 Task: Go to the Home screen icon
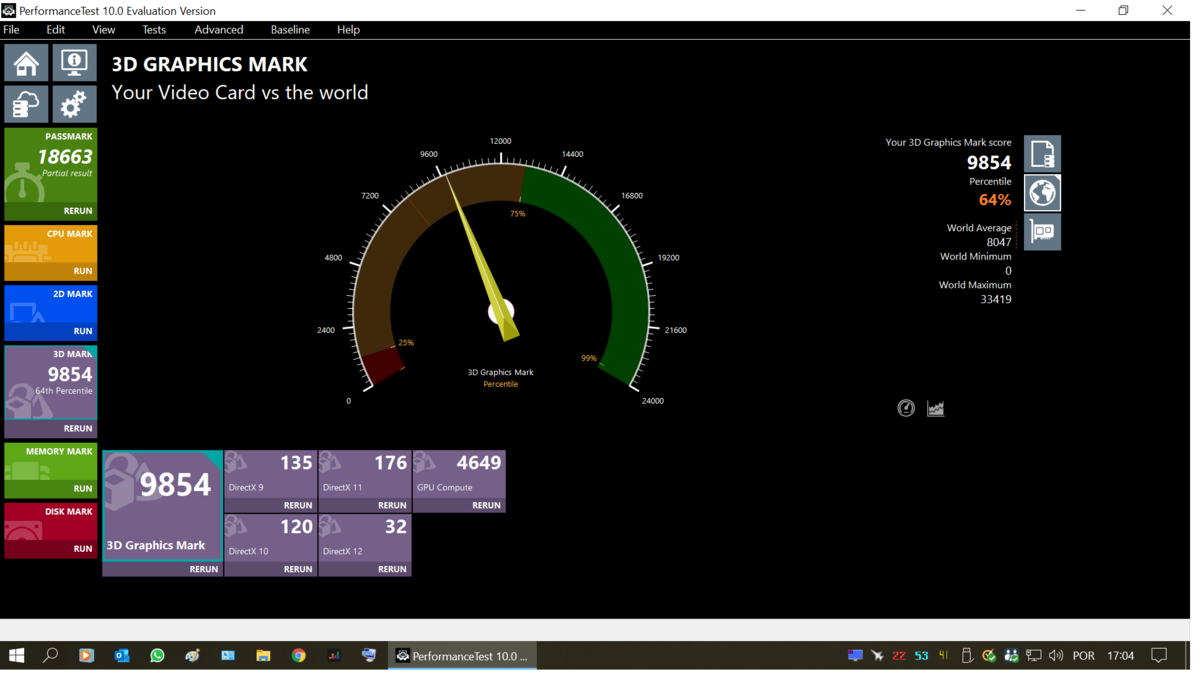click(x=26, y=63)
